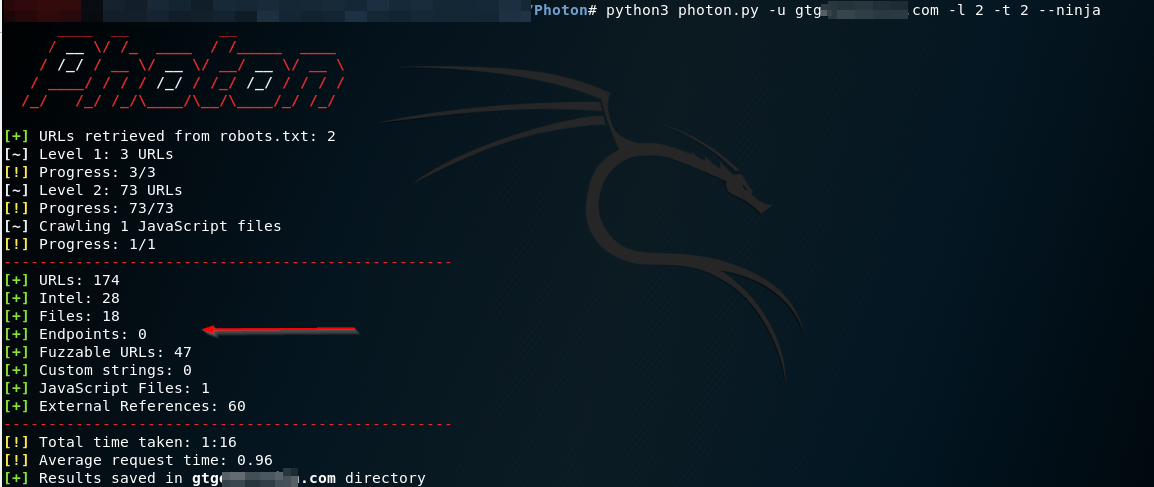Select the 'Endpoints: 0' output line
1154x487 pixels.
[93, 334]
